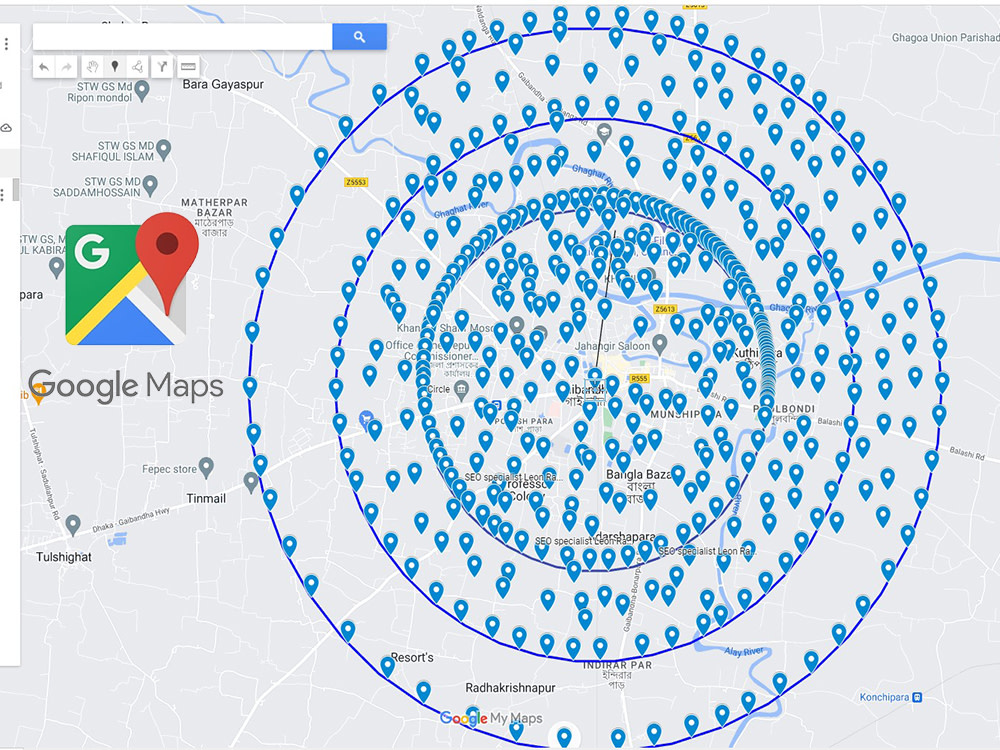Viewport: 1000px width, 750px height.
Task: Select the hand pan tool
Action: pyautogui.click(x=92, y=67)
